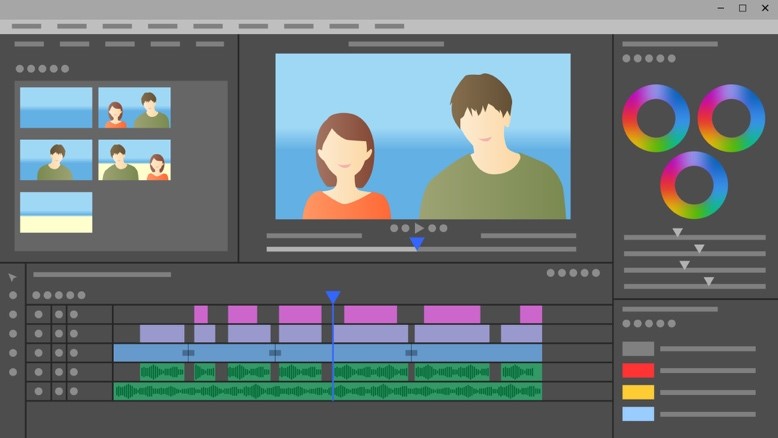Screen dimensions: 778x438
Task: Toggle first dot on bottom audio track header
Action: tap(39, 391)
